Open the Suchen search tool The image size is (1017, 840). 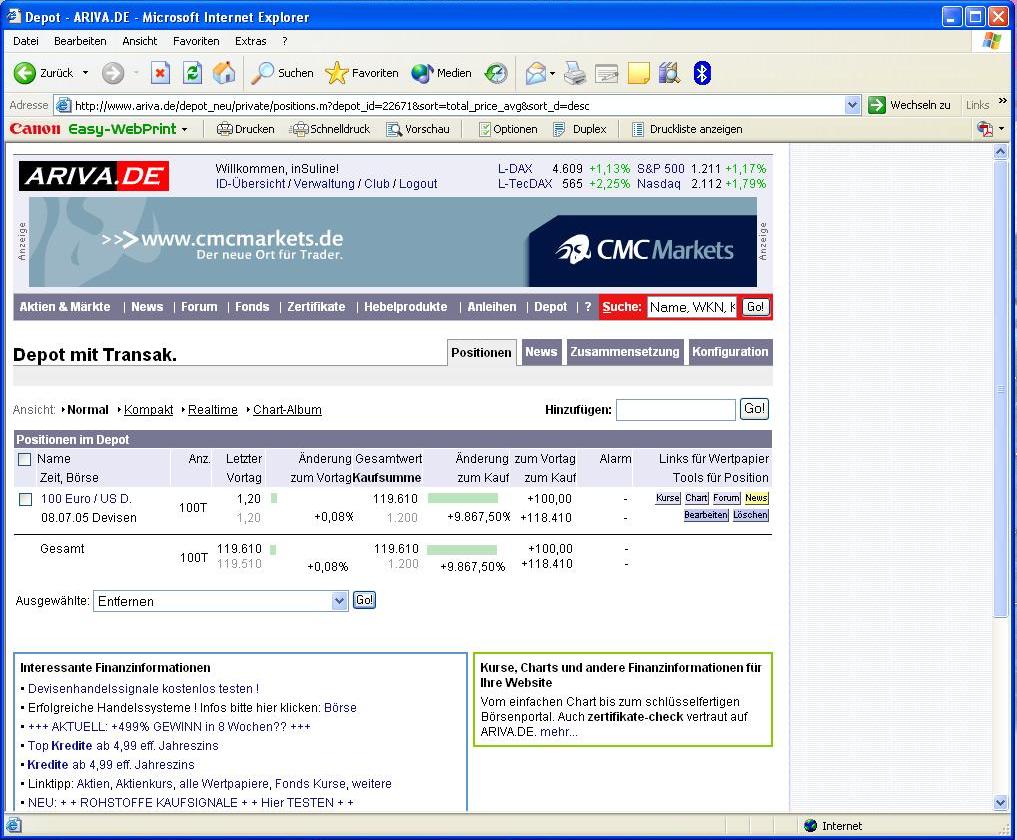pos(282,73)
